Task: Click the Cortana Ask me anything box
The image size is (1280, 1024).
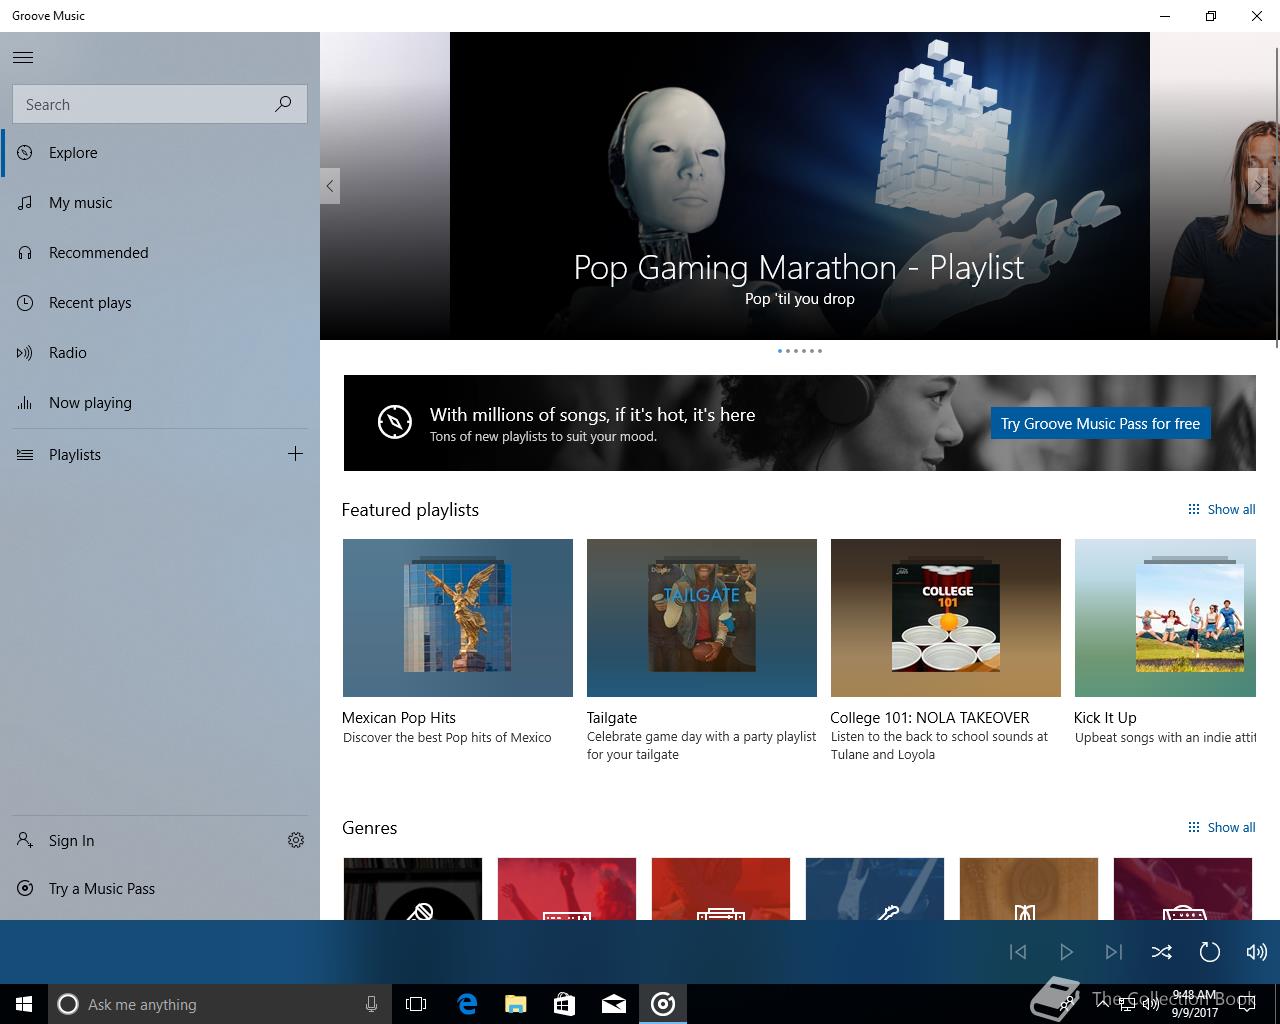Action: coord(218,1004)
